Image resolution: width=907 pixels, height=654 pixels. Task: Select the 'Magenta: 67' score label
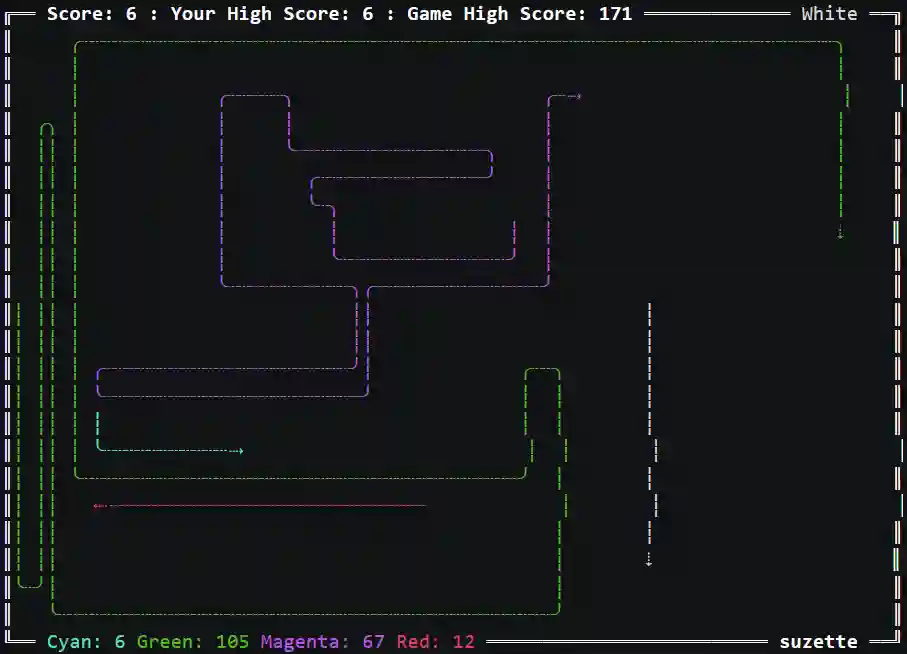323,642
